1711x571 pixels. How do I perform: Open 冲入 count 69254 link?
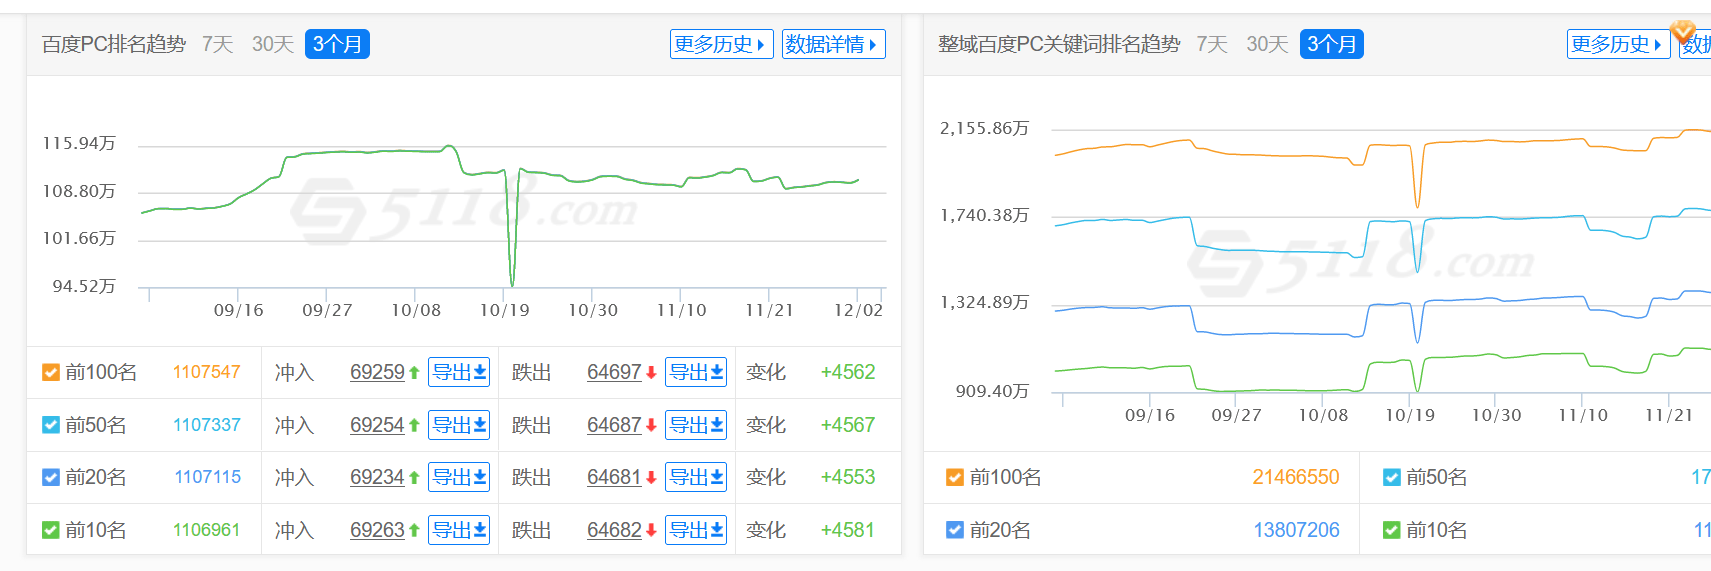[377, 425]
